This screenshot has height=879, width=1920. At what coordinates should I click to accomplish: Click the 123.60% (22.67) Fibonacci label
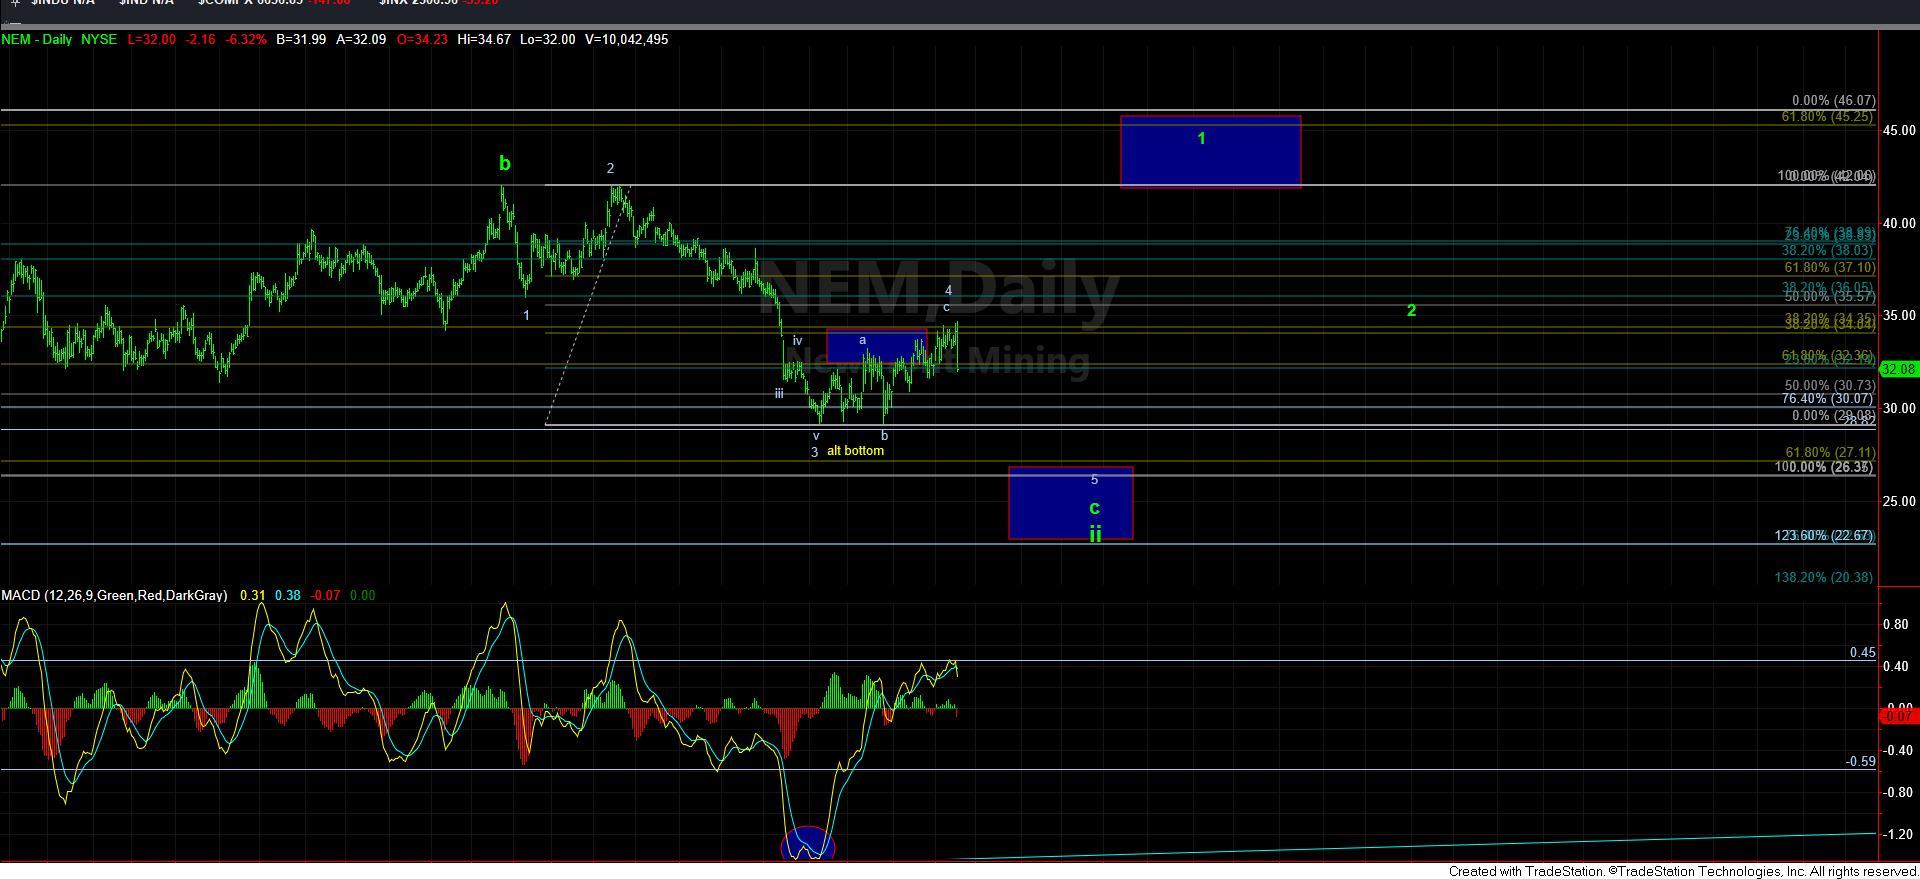point(1824,536)
